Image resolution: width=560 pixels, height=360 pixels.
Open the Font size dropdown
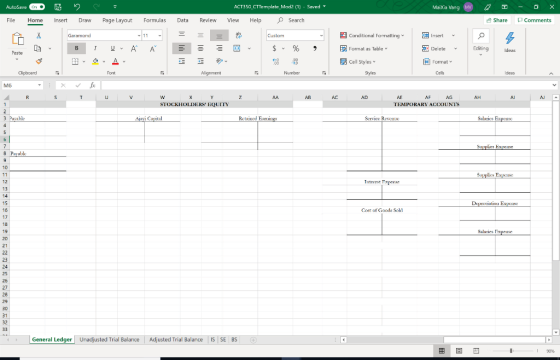(159, 35)
